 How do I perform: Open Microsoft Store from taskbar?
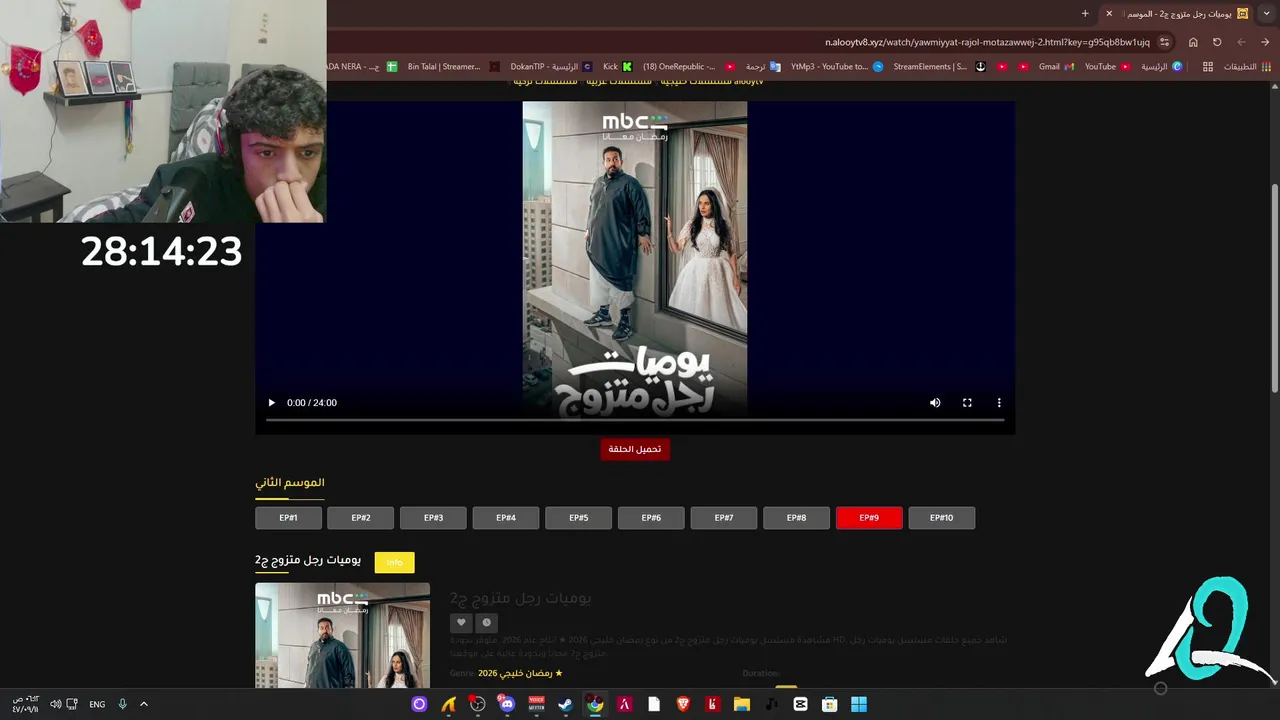pyautogui.click(x=829, y=704)
